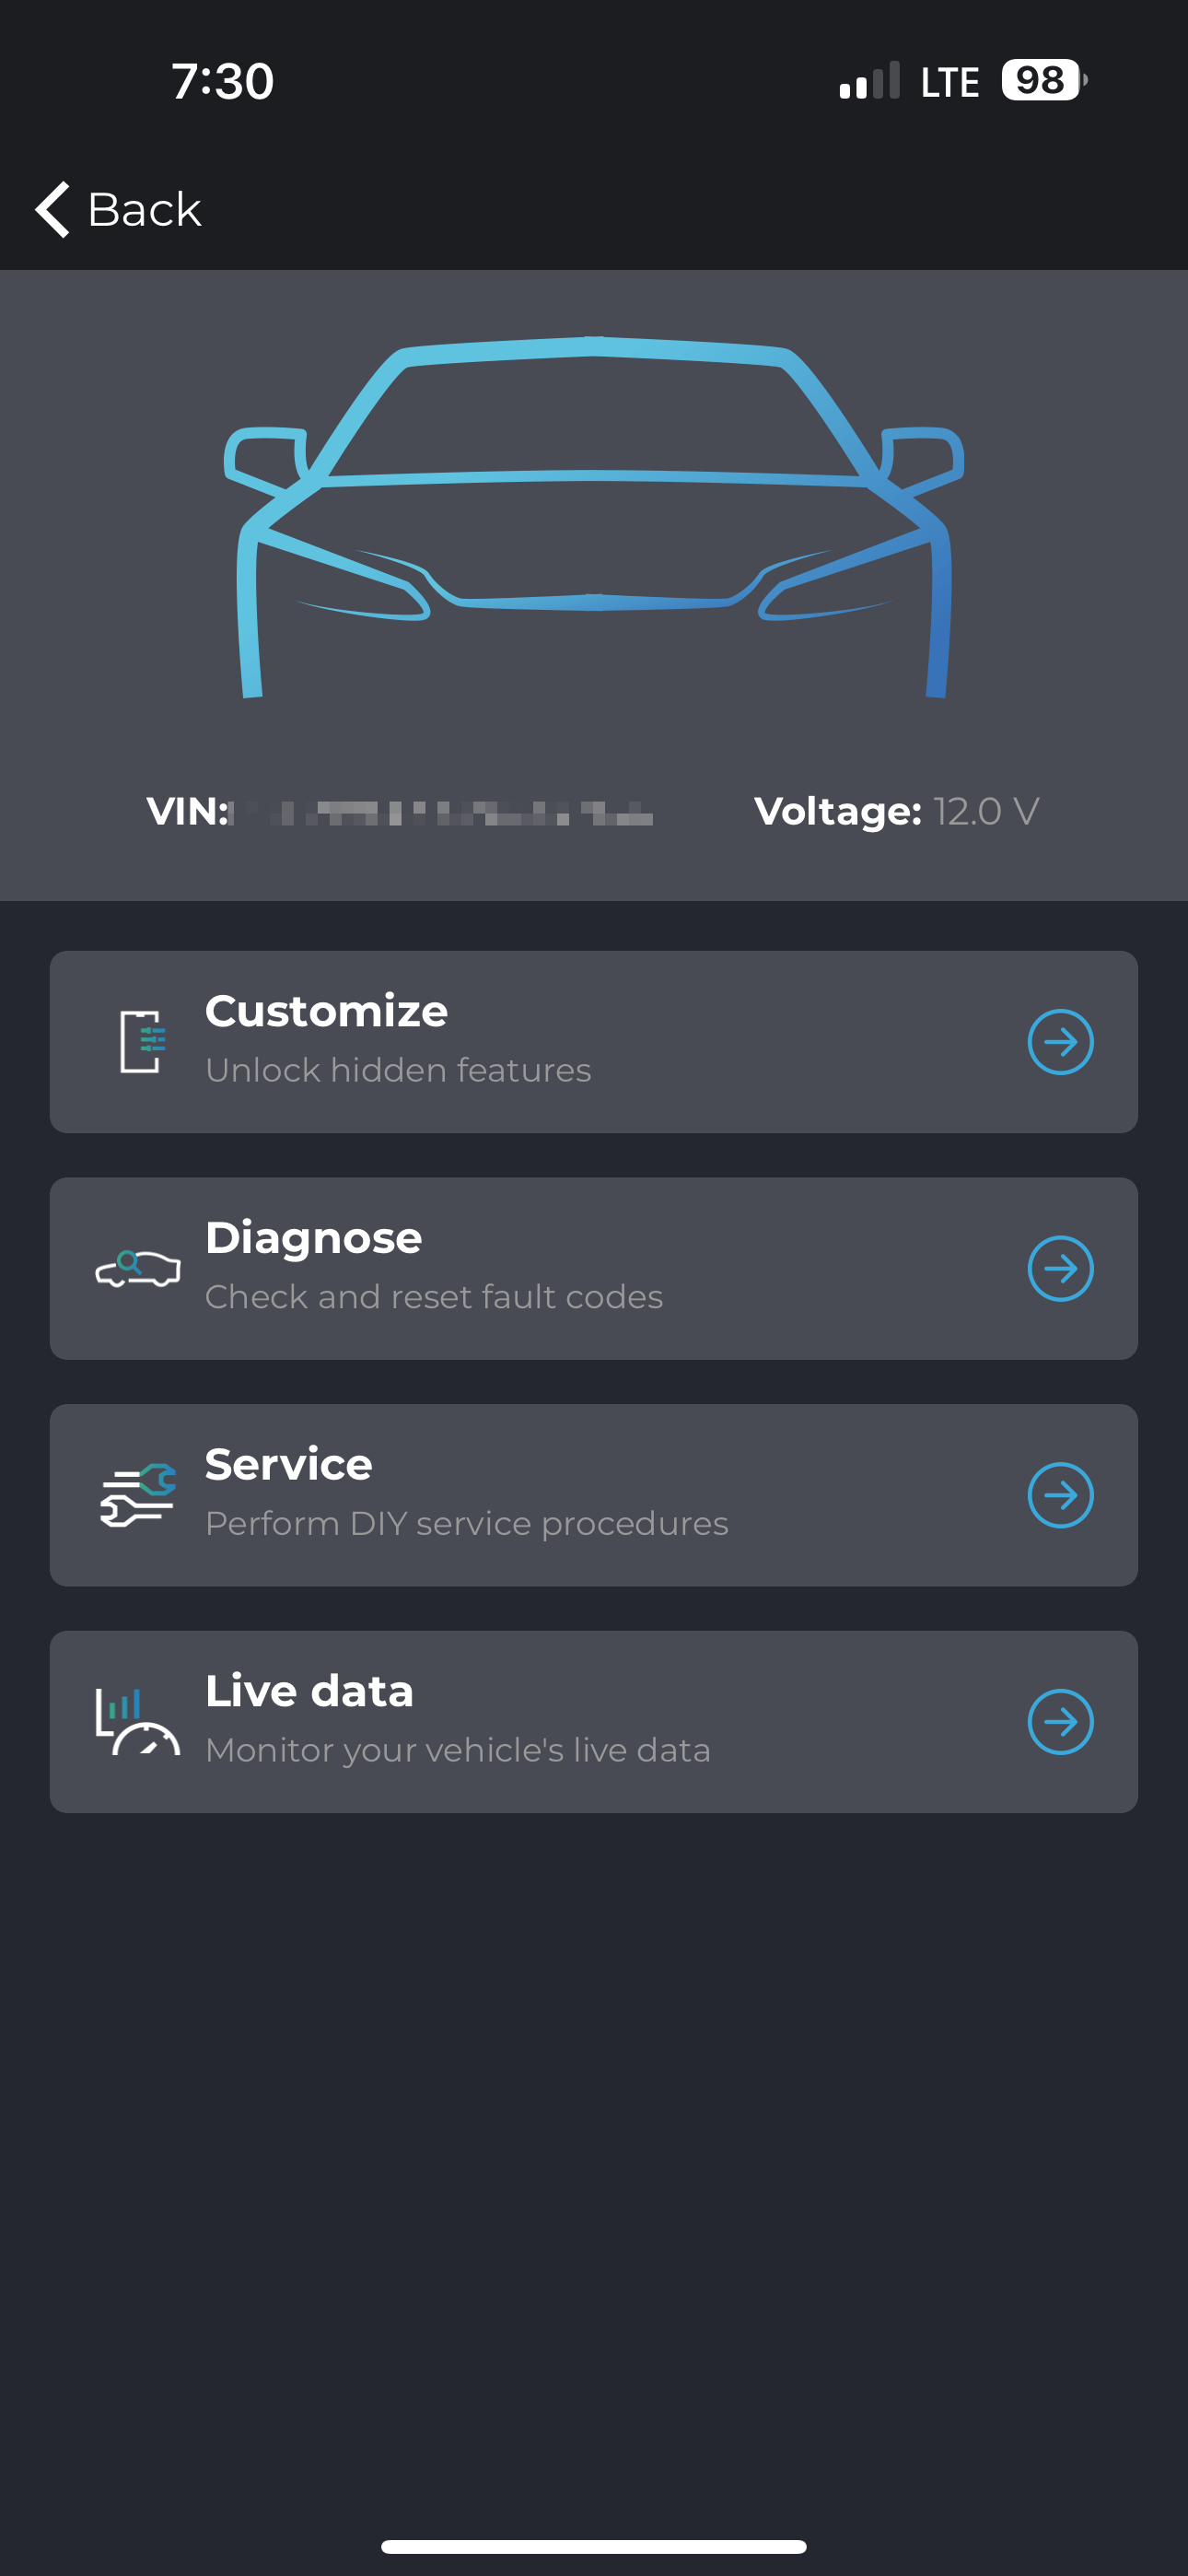
Task: Tap the Live data gauge chart icon
Action: [138, 1721]
